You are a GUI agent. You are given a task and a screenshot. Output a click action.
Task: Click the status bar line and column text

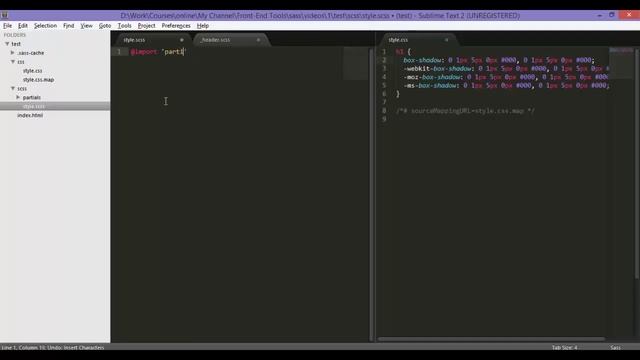coord(53,348)
